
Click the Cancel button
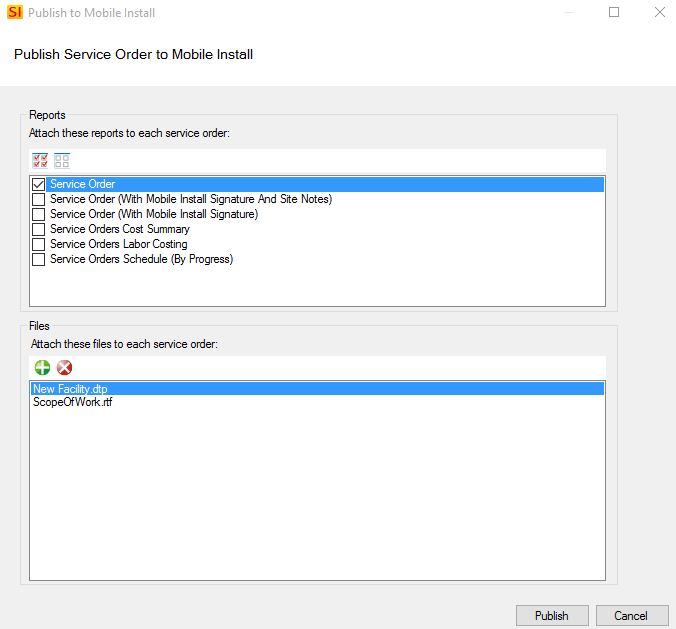pos(631,616)
